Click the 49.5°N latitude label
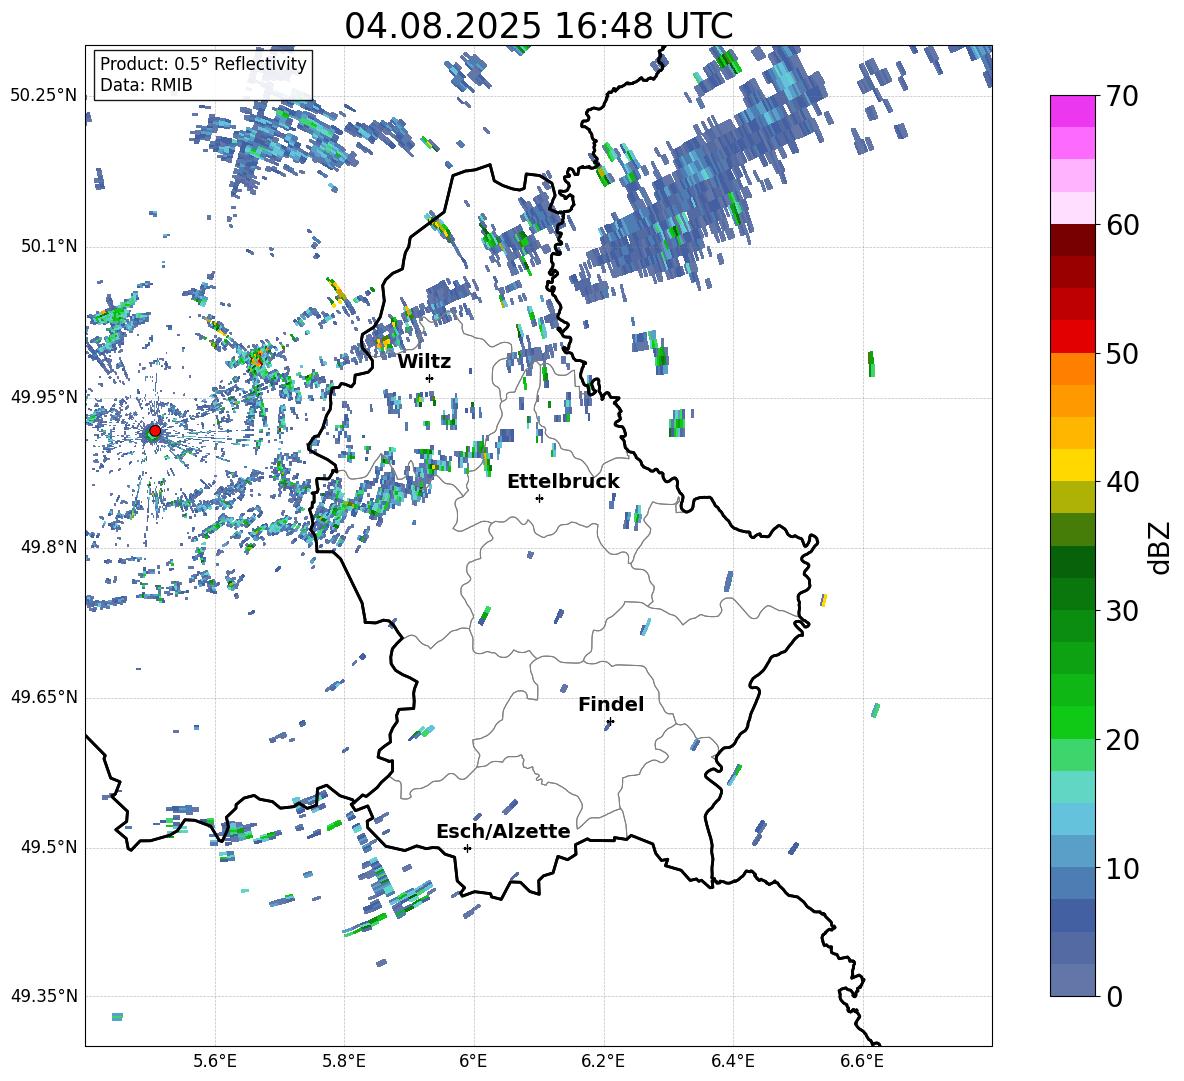1184x1081 pixels. pos(48,847)
